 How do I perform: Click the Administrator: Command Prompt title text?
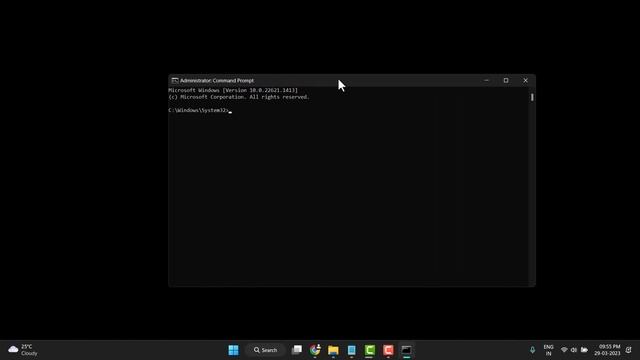pos(217,80)
